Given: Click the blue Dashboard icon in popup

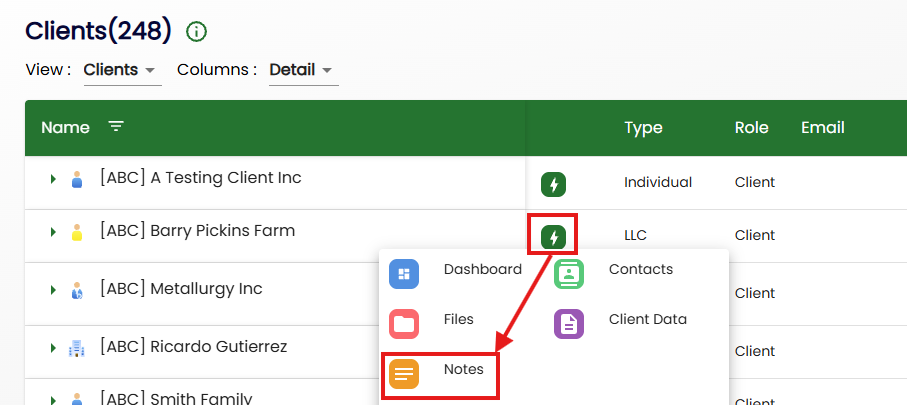Looking at the screenshot, I should pos(404,273).
